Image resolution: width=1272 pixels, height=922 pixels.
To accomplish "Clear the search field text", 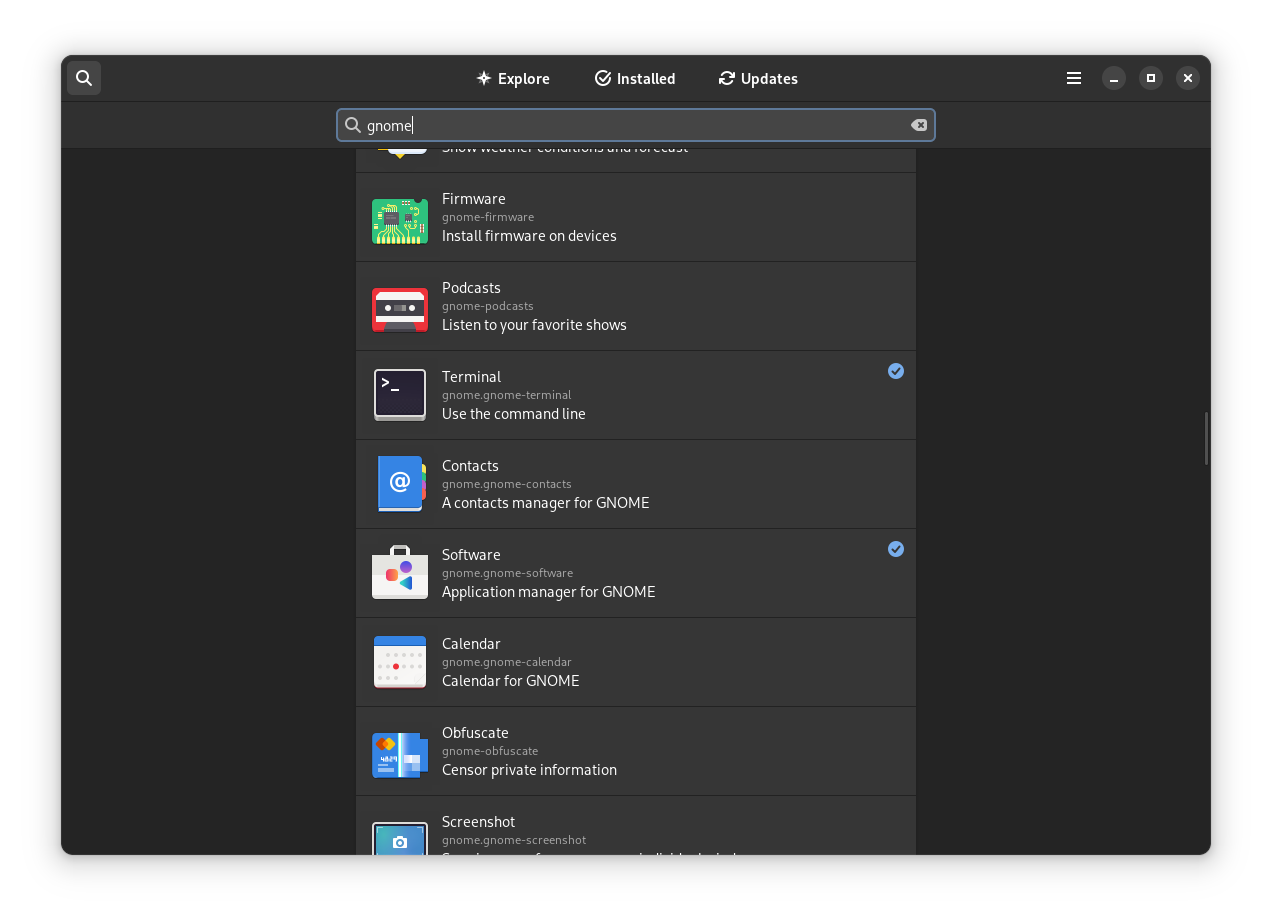I will point(918,125).
